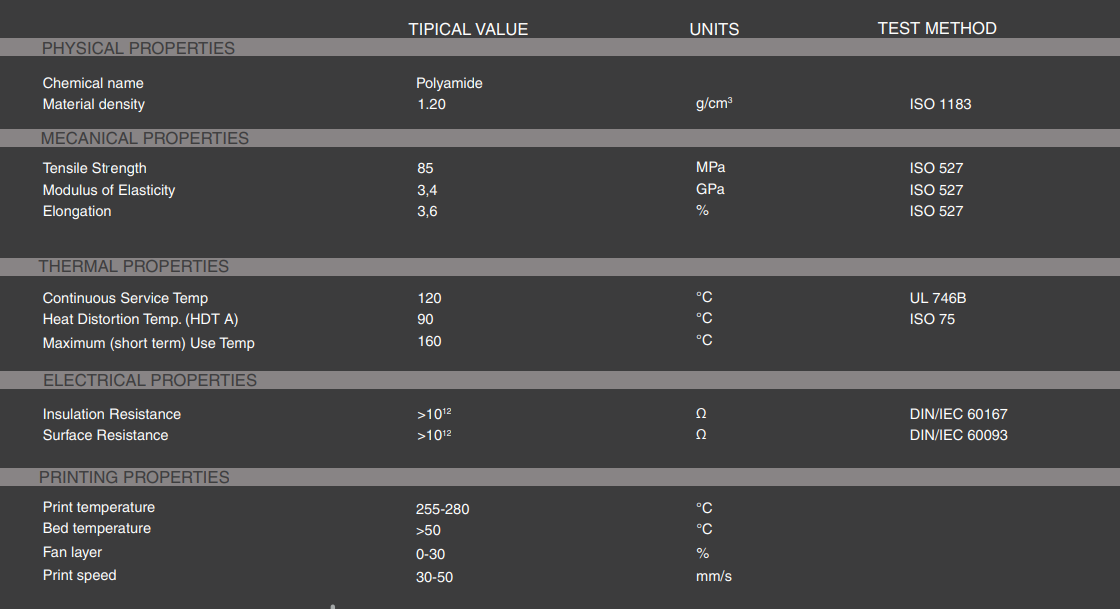Click the material density value 1.20
Viewport: 1120px width, 609px height.
pos(431,104)
